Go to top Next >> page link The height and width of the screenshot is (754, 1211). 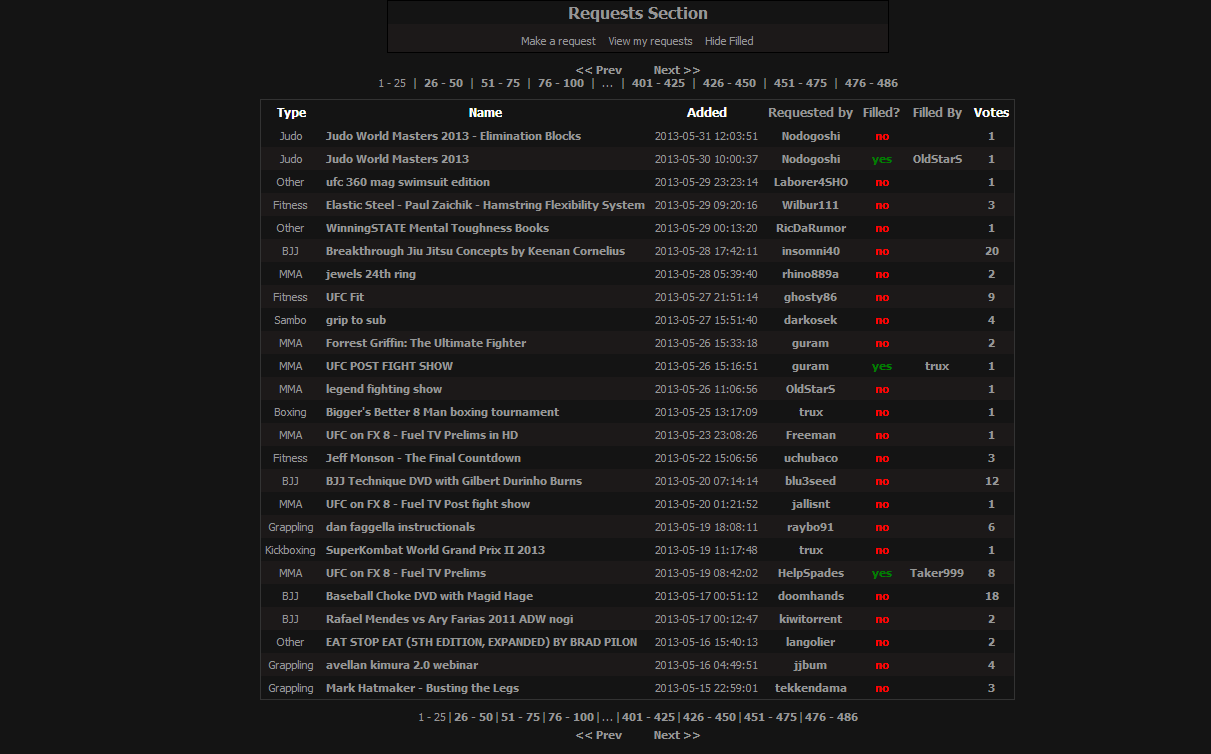coord(677,70)
